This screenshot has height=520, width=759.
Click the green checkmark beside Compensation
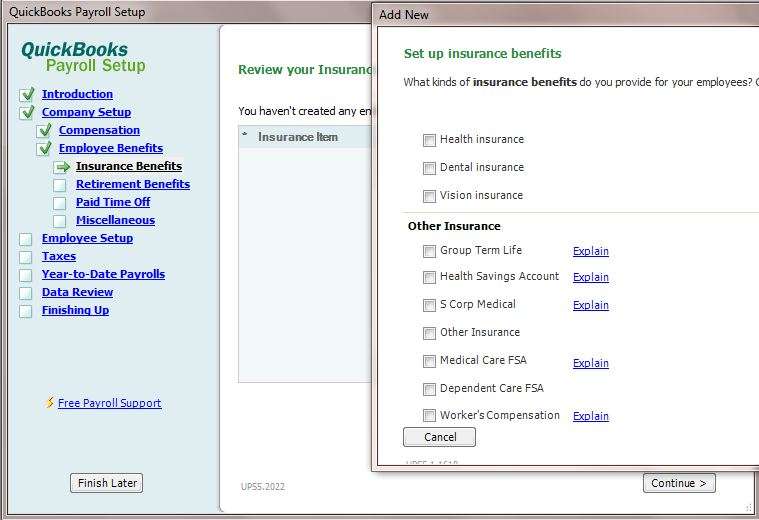click(x=45, y=130)
